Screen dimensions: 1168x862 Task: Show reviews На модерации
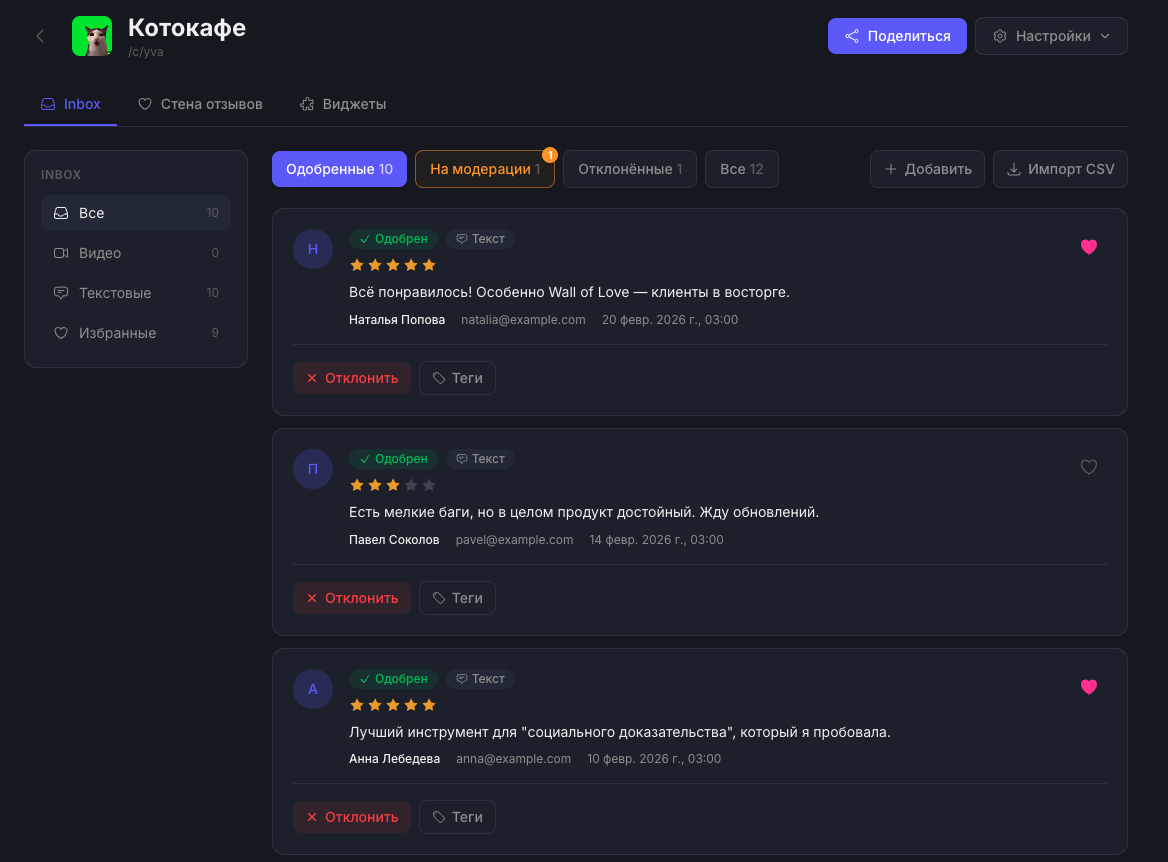(x=485, y=169)
